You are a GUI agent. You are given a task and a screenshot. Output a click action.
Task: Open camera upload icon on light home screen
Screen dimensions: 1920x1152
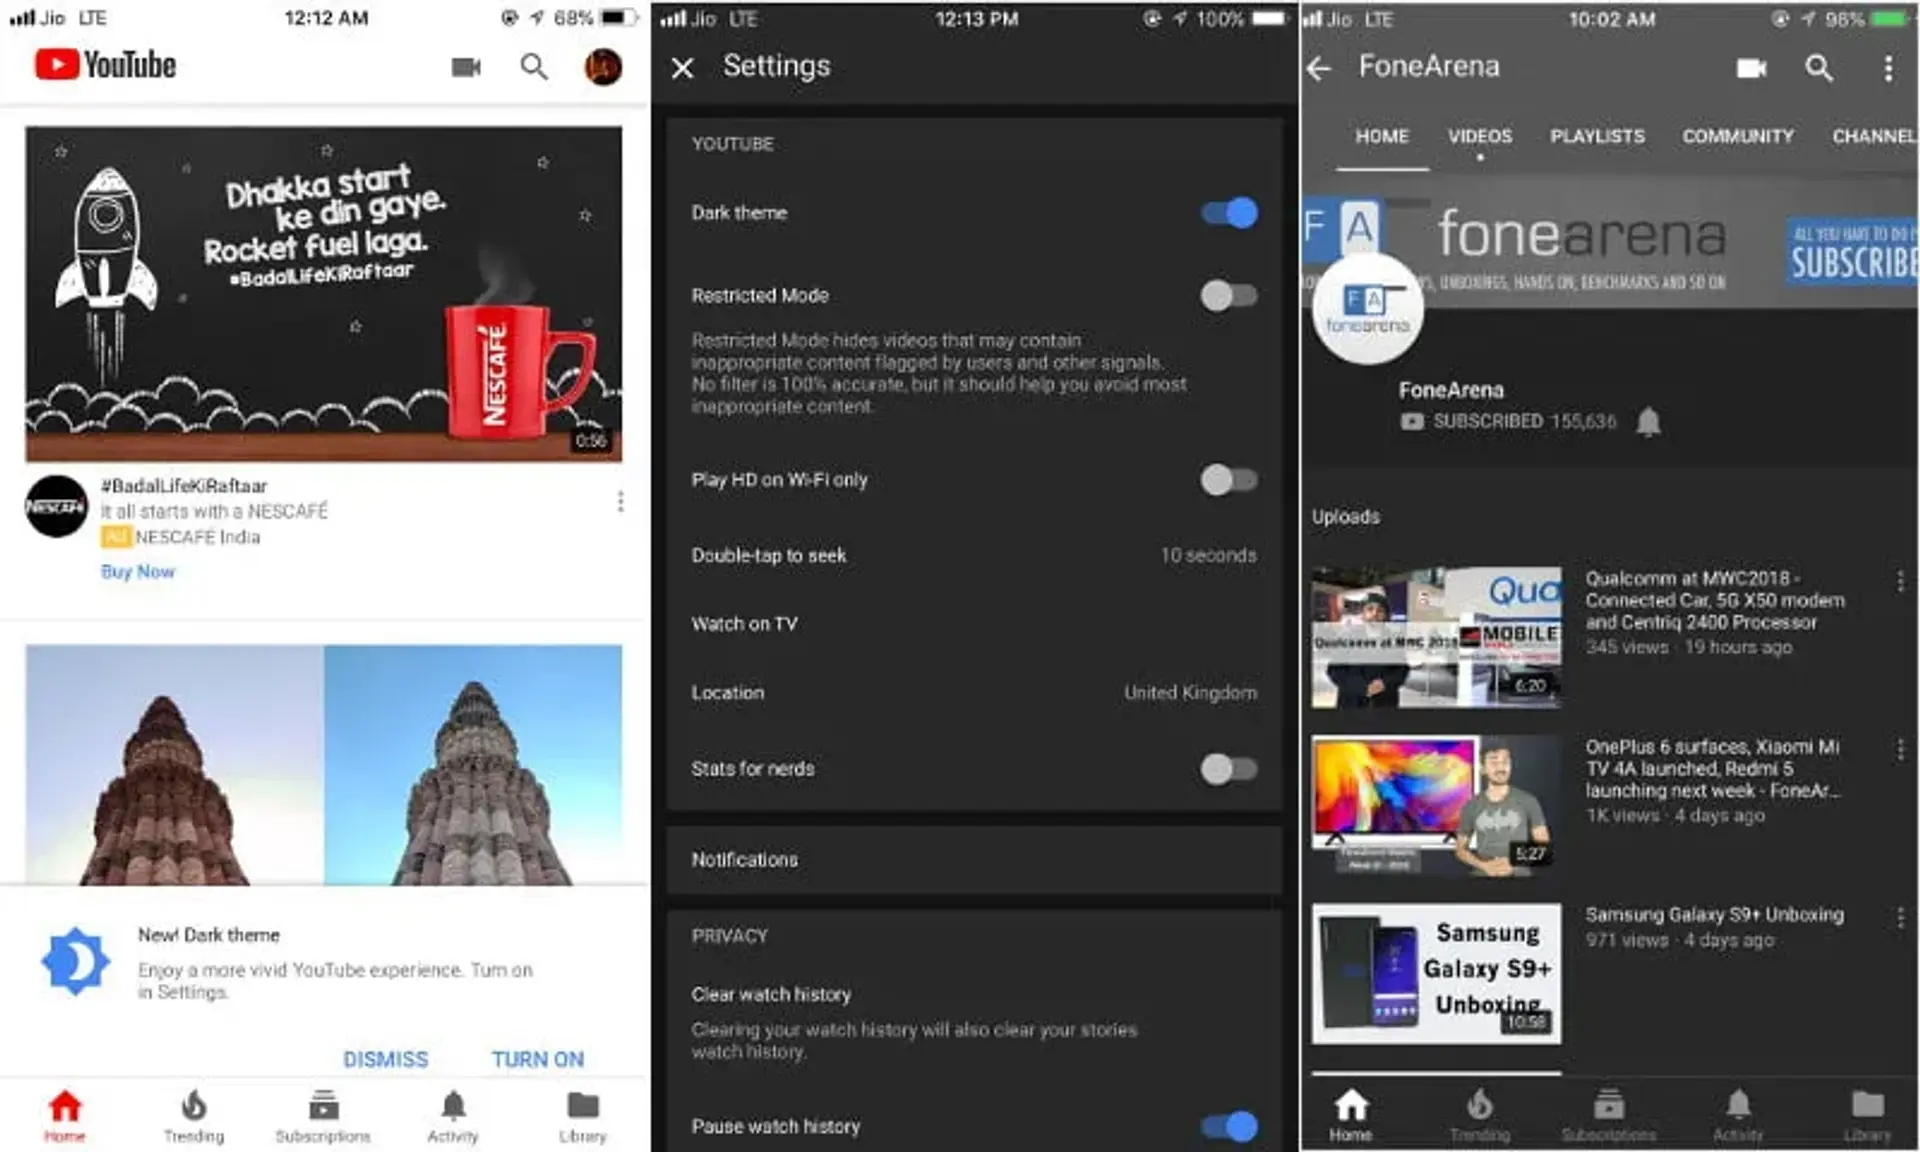pos(466,67)
